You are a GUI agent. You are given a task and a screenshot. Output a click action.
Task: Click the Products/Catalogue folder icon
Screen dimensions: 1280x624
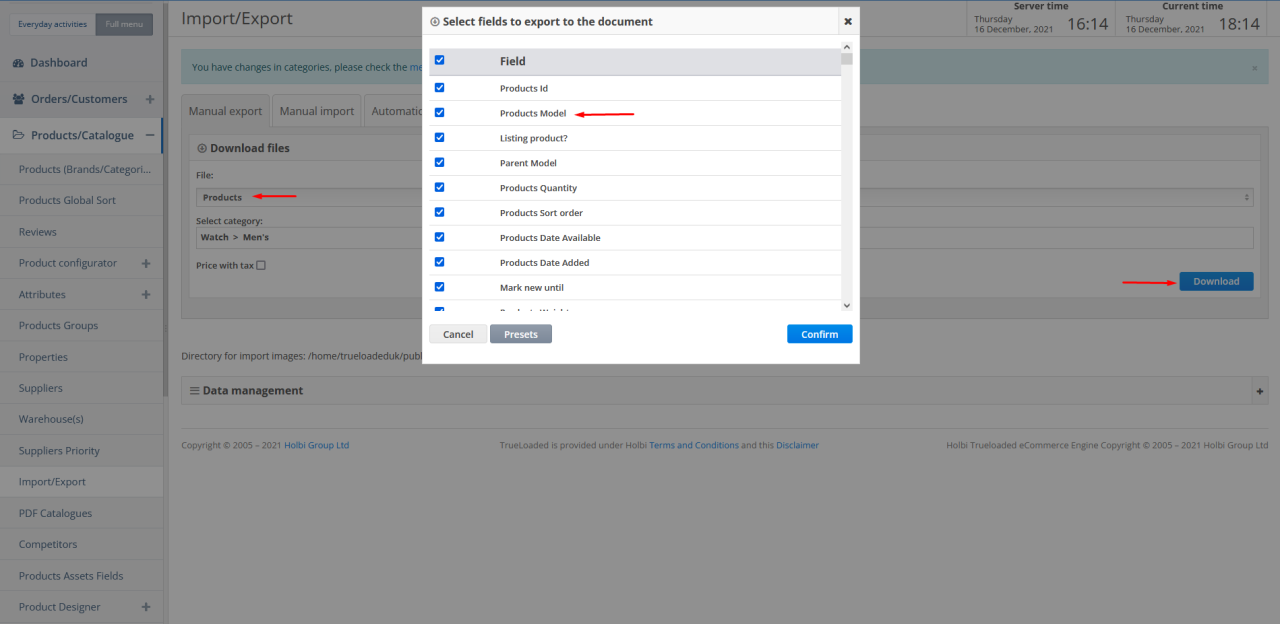pos(18,134)
